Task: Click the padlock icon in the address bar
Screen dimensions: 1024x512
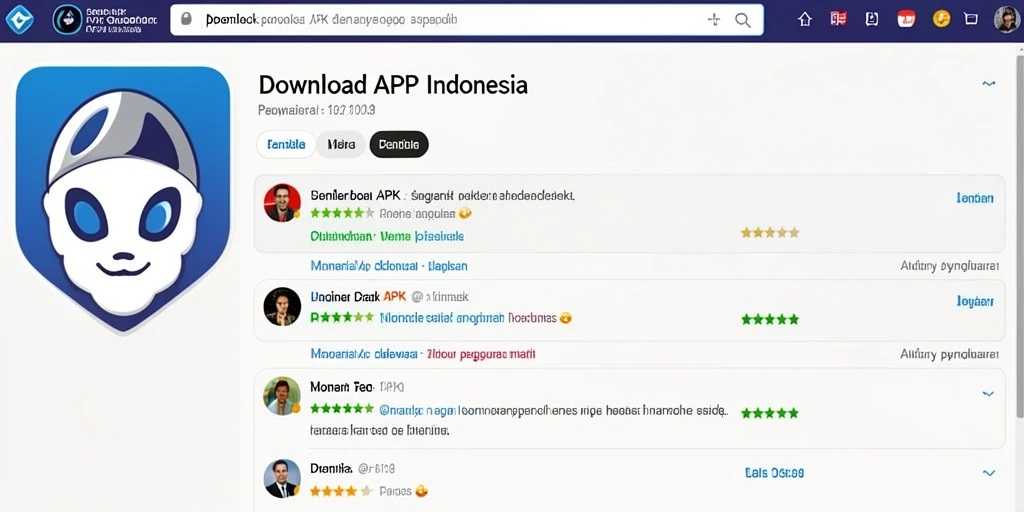Action: 186,19
